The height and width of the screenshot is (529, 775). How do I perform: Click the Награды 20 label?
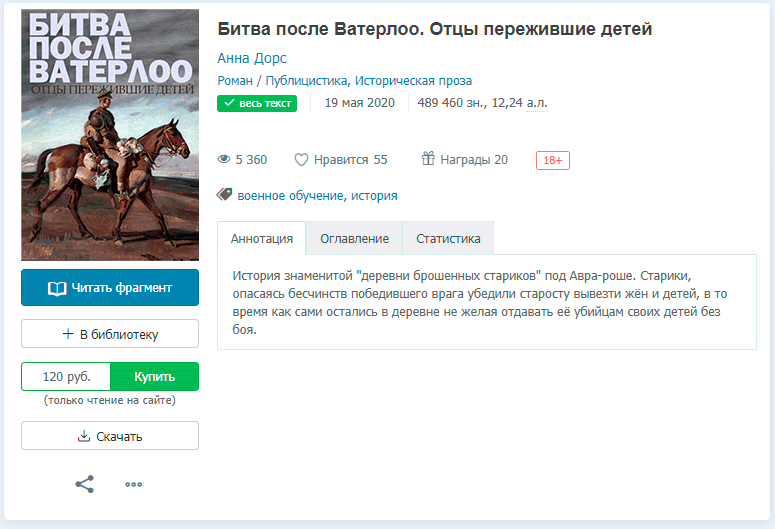(x=474, y=160)
